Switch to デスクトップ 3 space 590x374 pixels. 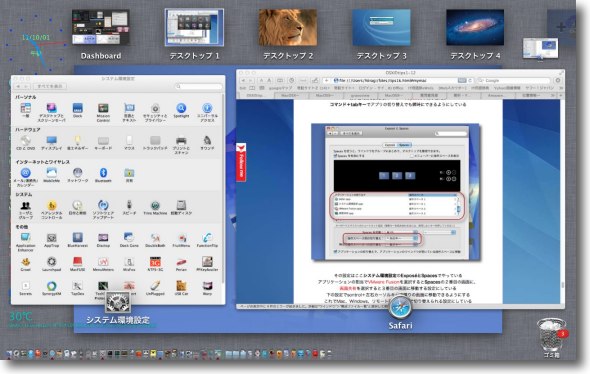381,28
